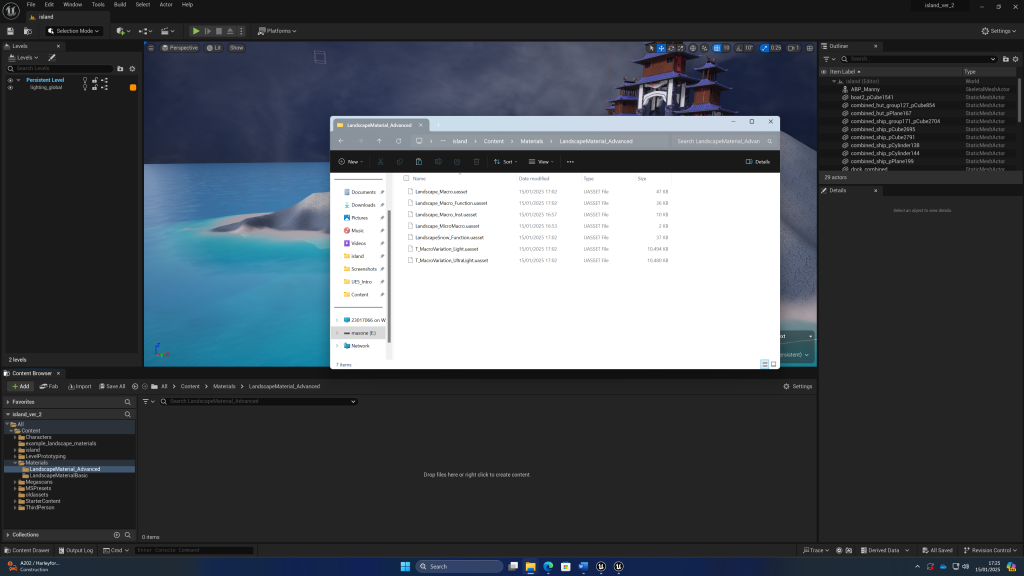Toggle the lock on lighting_global level

(x=95, y=88)
